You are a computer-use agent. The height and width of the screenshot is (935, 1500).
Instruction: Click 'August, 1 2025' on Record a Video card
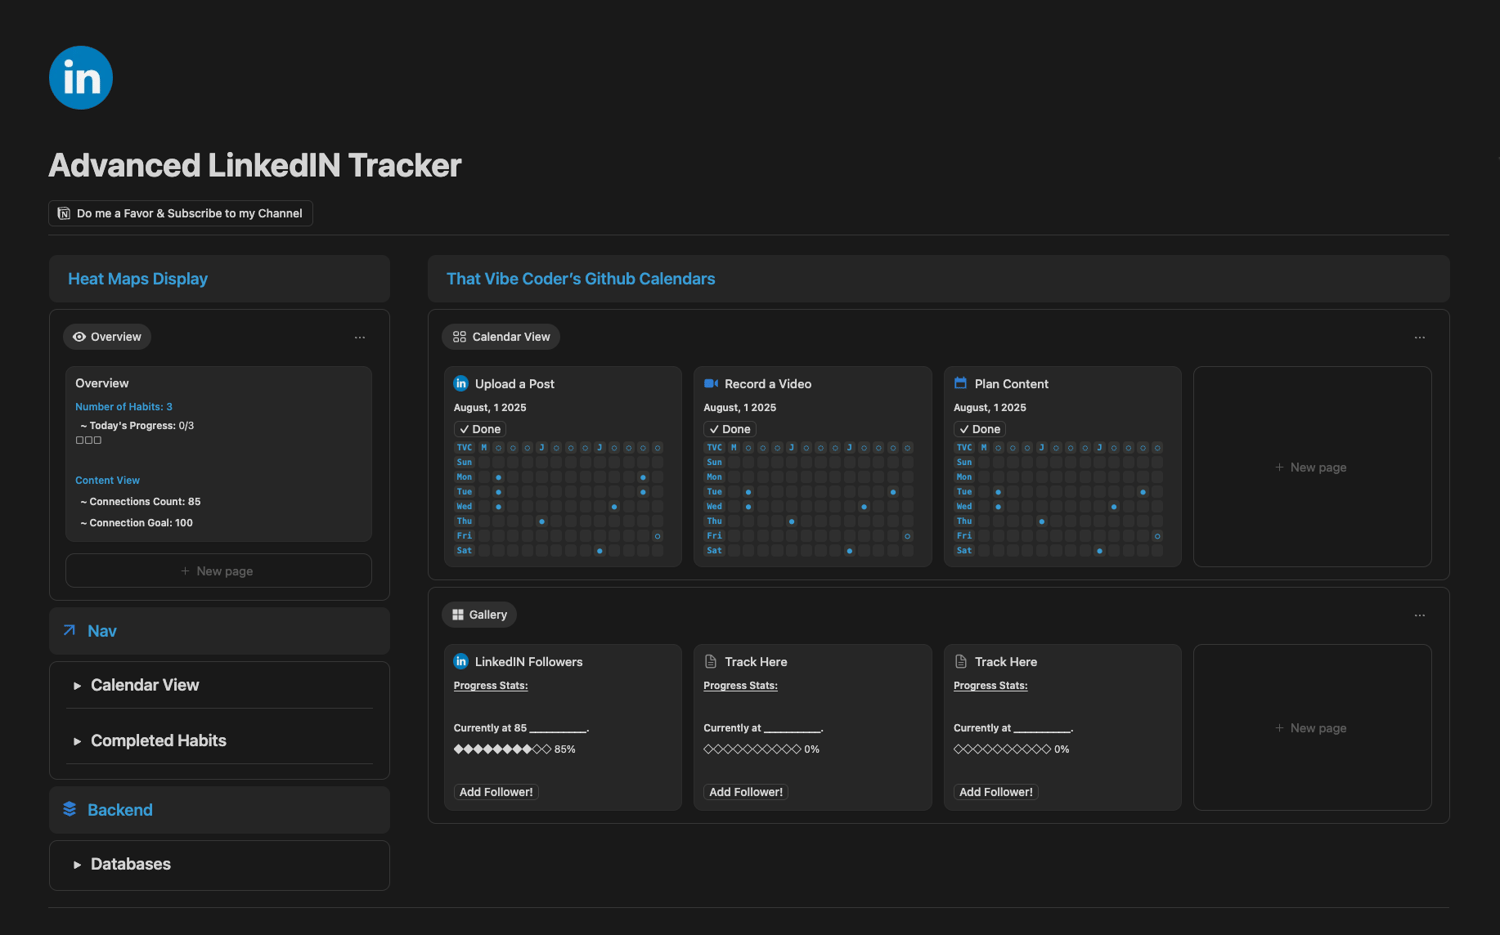pyautogui.click(x=740, y=408)
